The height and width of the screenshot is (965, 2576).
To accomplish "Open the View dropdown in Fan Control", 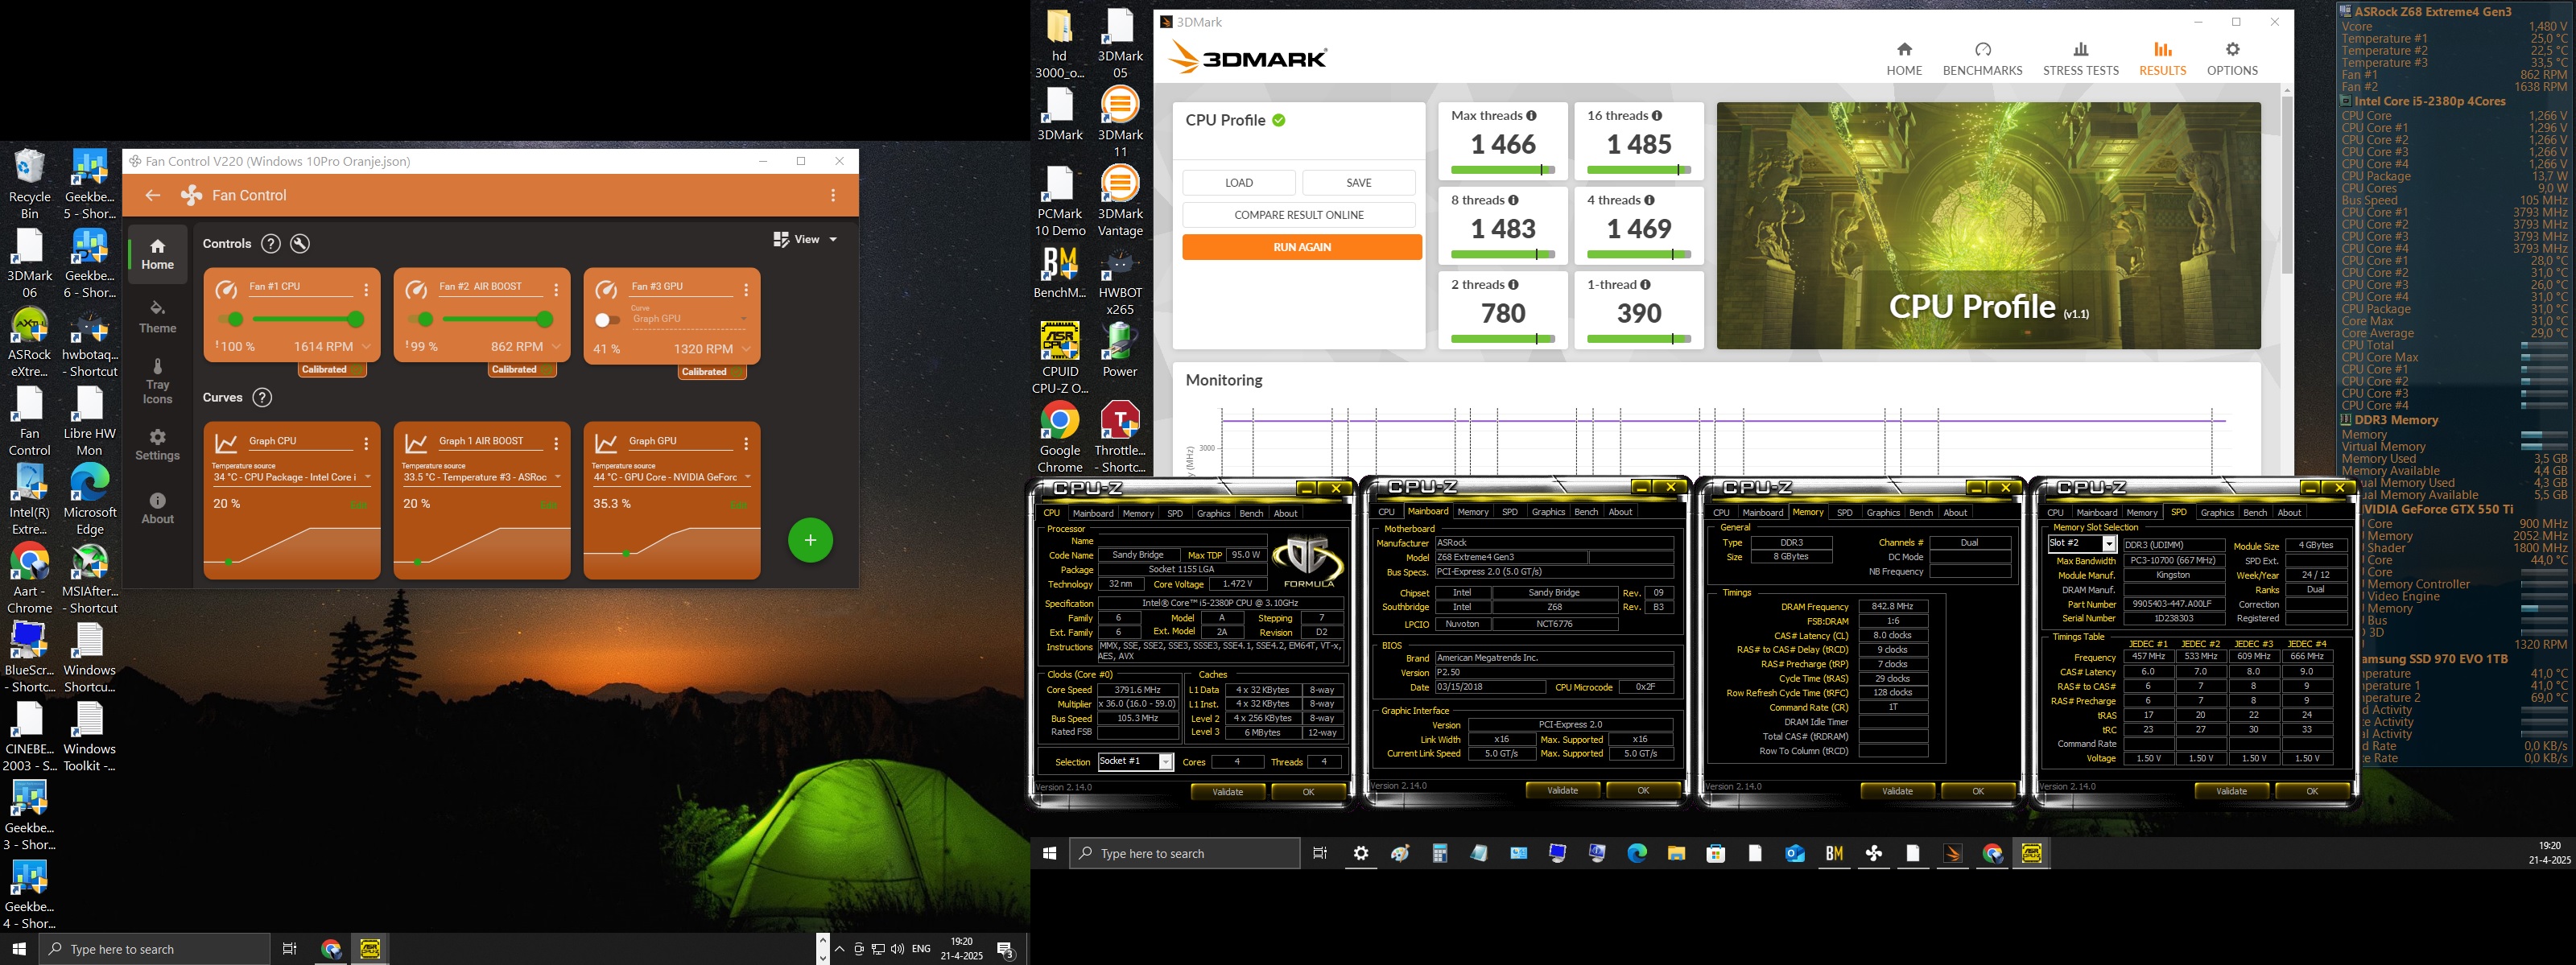I will (x=805, y=240).
